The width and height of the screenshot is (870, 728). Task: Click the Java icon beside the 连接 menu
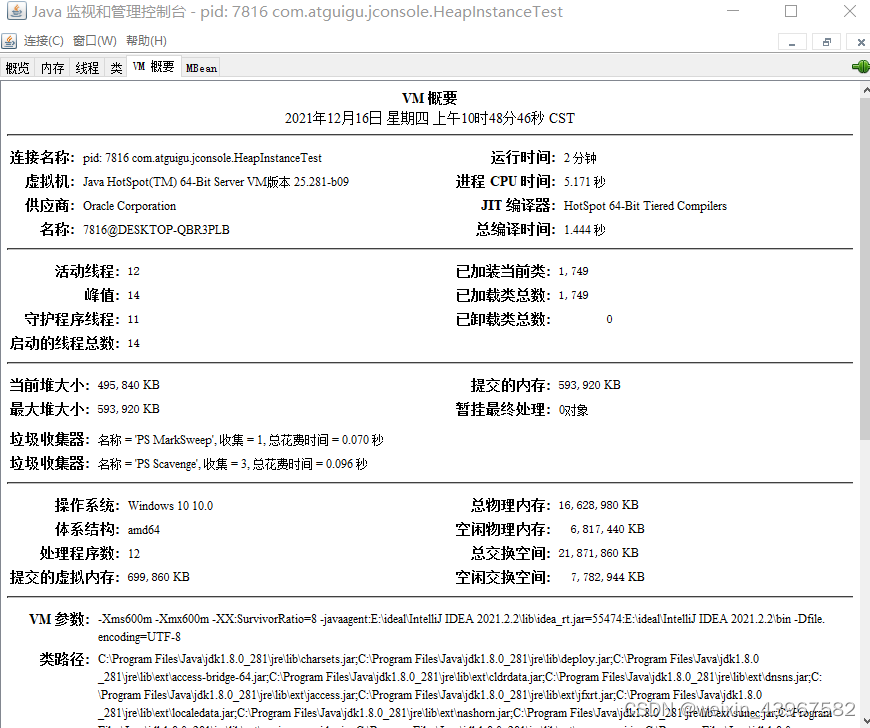tap(9, 41)
